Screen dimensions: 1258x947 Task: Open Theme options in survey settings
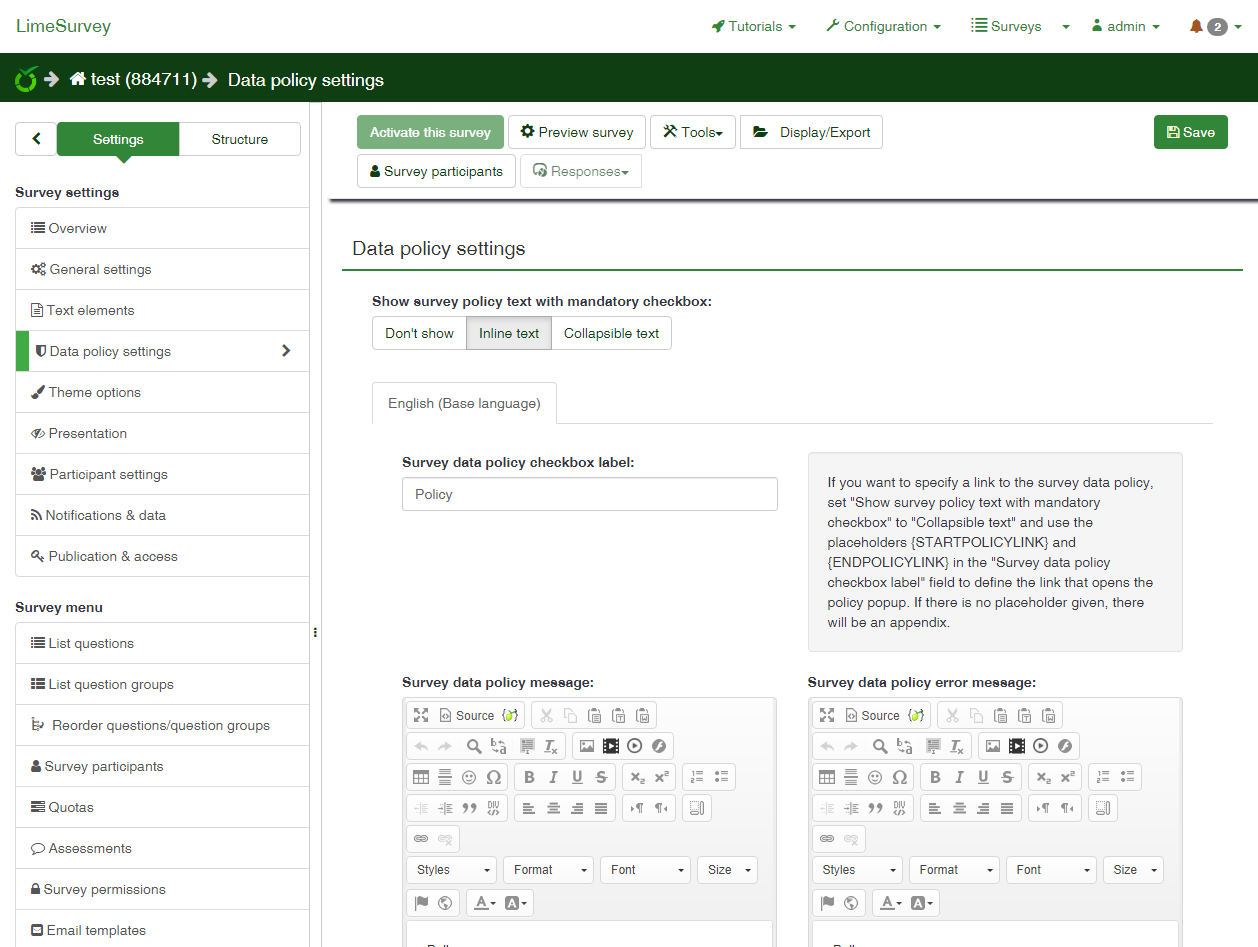[95, 392]
